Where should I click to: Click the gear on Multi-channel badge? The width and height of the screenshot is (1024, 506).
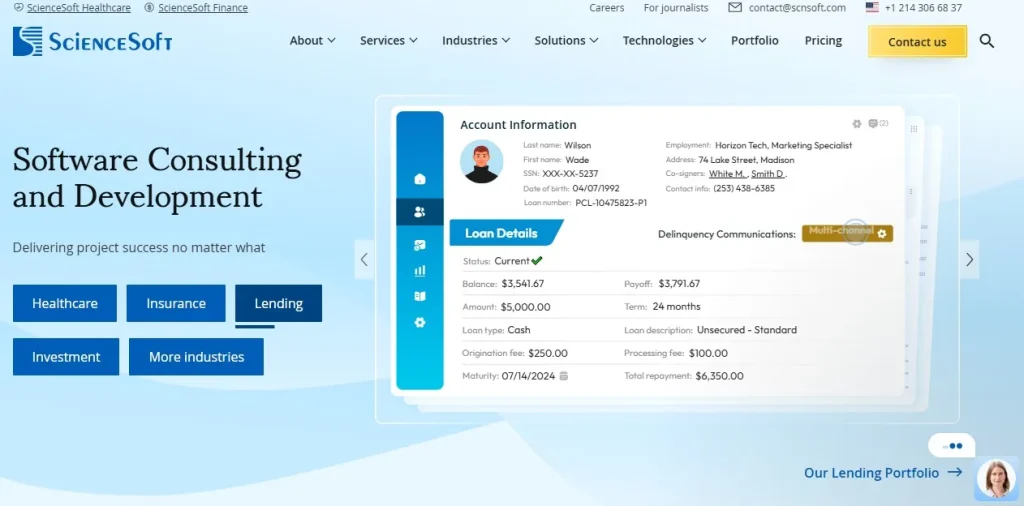click(x=882, y=234)
